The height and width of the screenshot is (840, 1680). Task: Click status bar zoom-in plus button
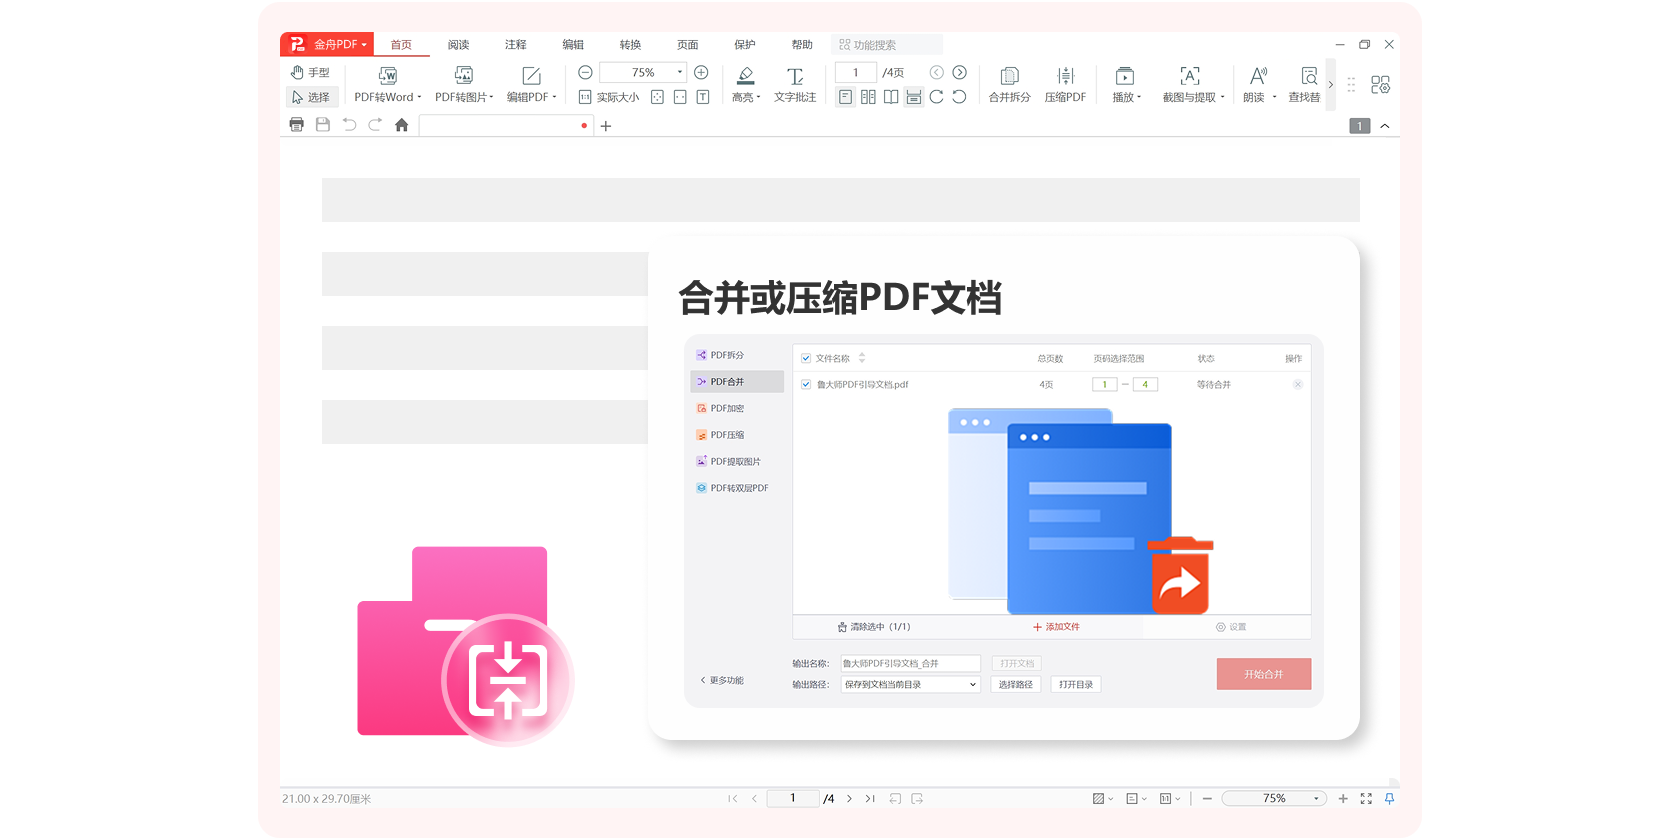[1343, 798]
